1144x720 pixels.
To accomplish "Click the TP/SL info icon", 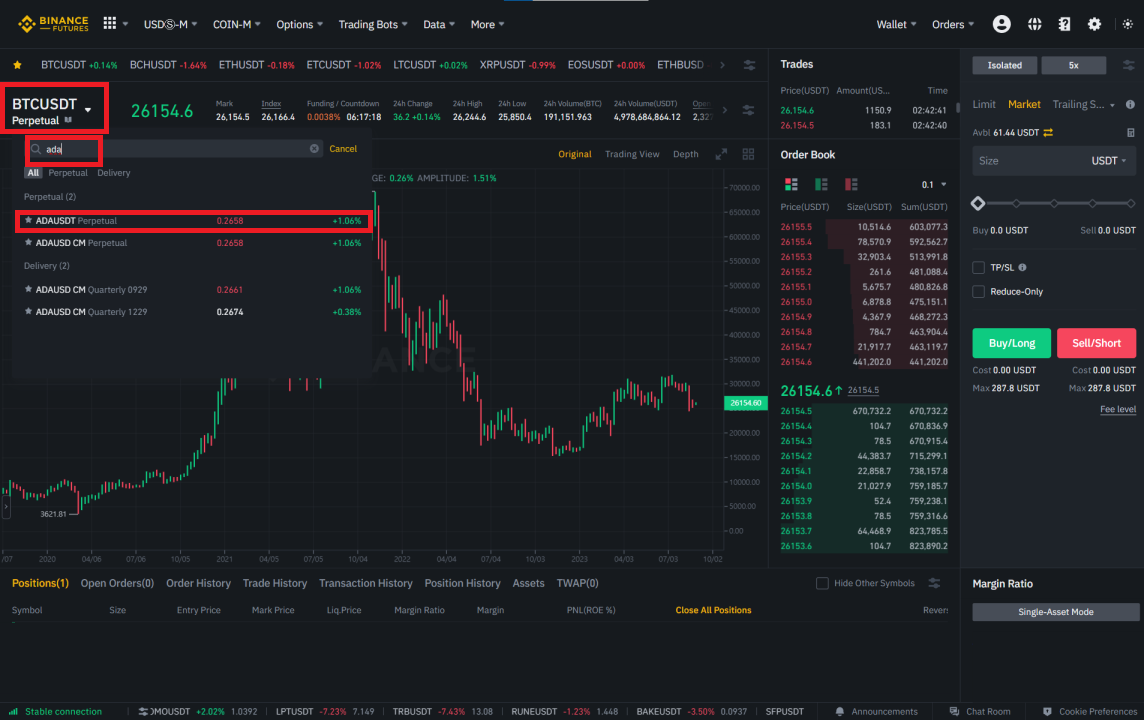I will tap(1022, 268).
